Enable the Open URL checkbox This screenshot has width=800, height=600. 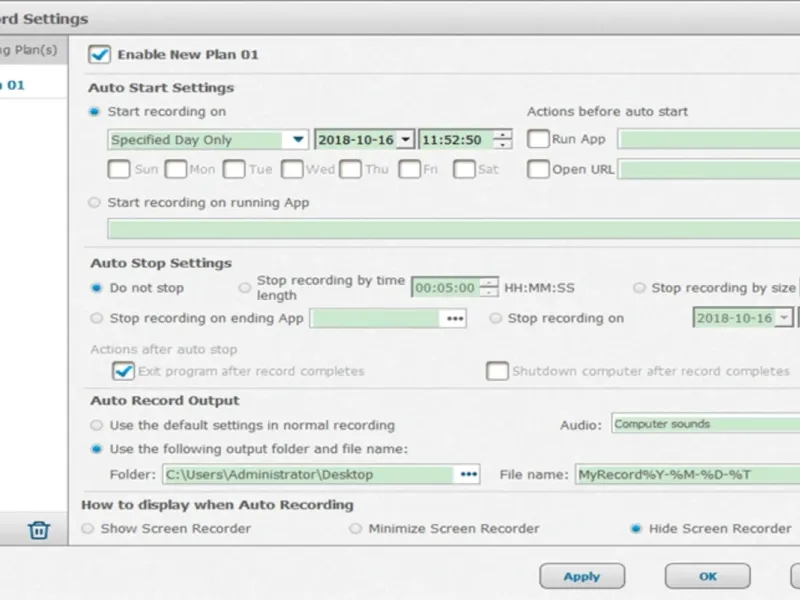tap(538, 169)
